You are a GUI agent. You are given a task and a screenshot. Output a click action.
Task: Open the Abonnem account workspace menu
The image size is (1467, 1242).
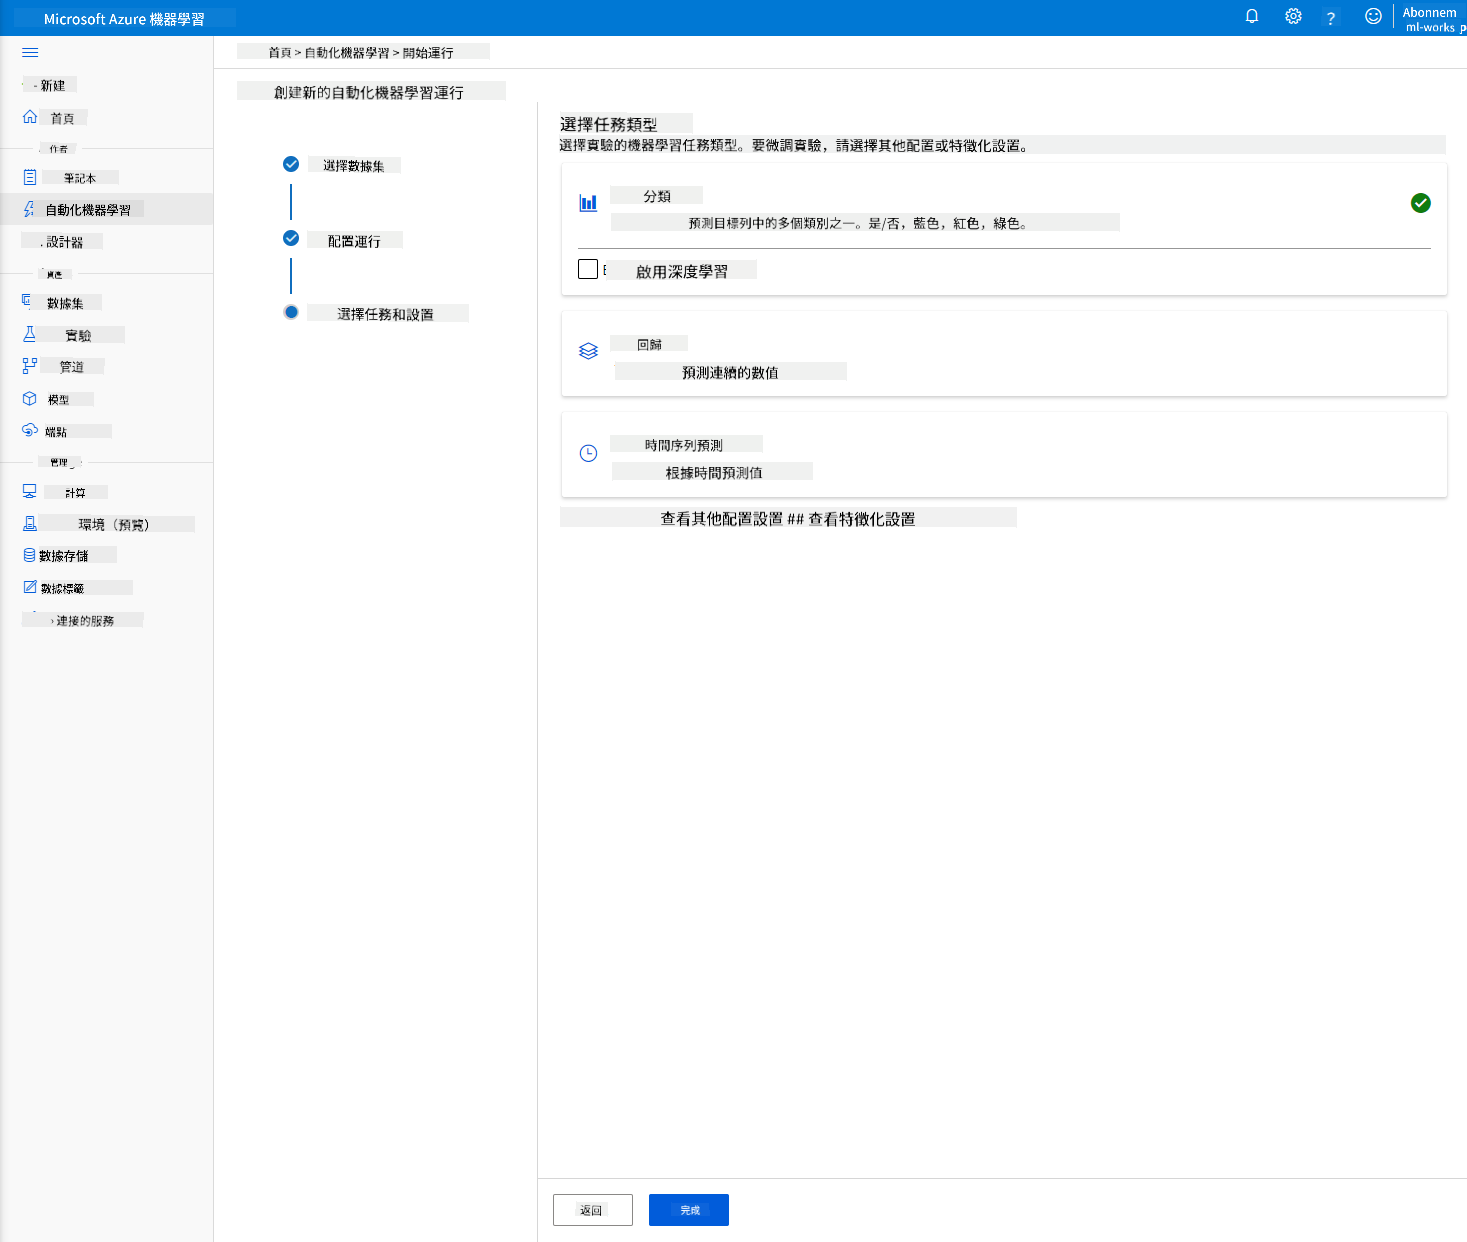pyautogui.click(x=1433, y=19)
